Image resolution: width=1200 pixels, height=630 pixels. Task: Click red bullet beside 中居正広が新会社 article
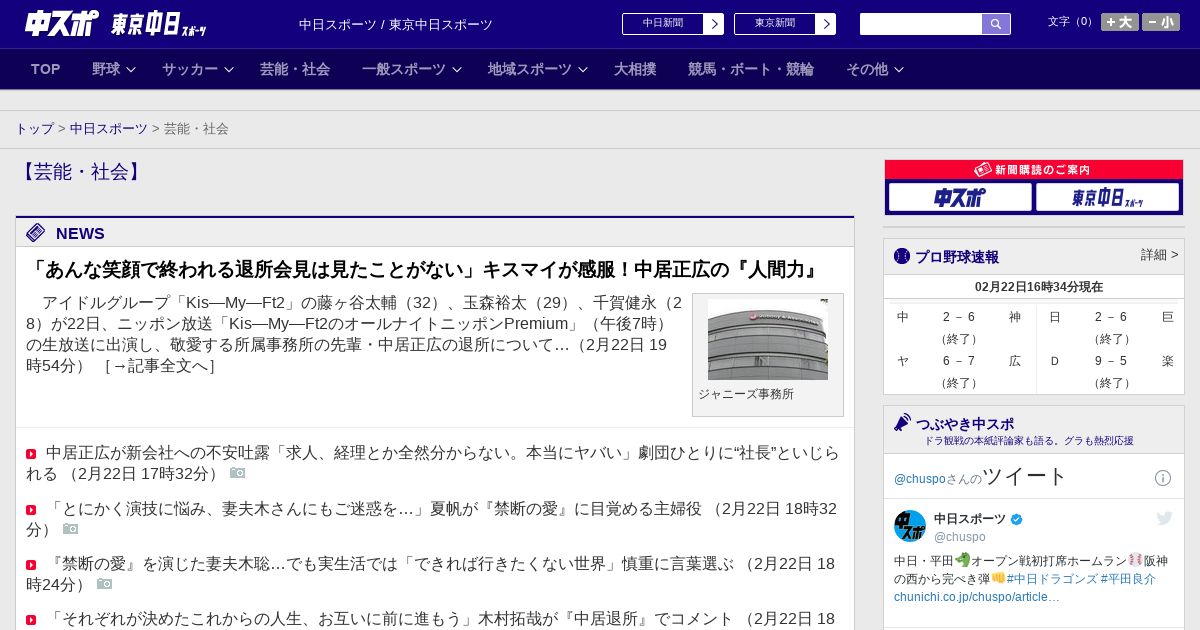(x=31, y=454)
